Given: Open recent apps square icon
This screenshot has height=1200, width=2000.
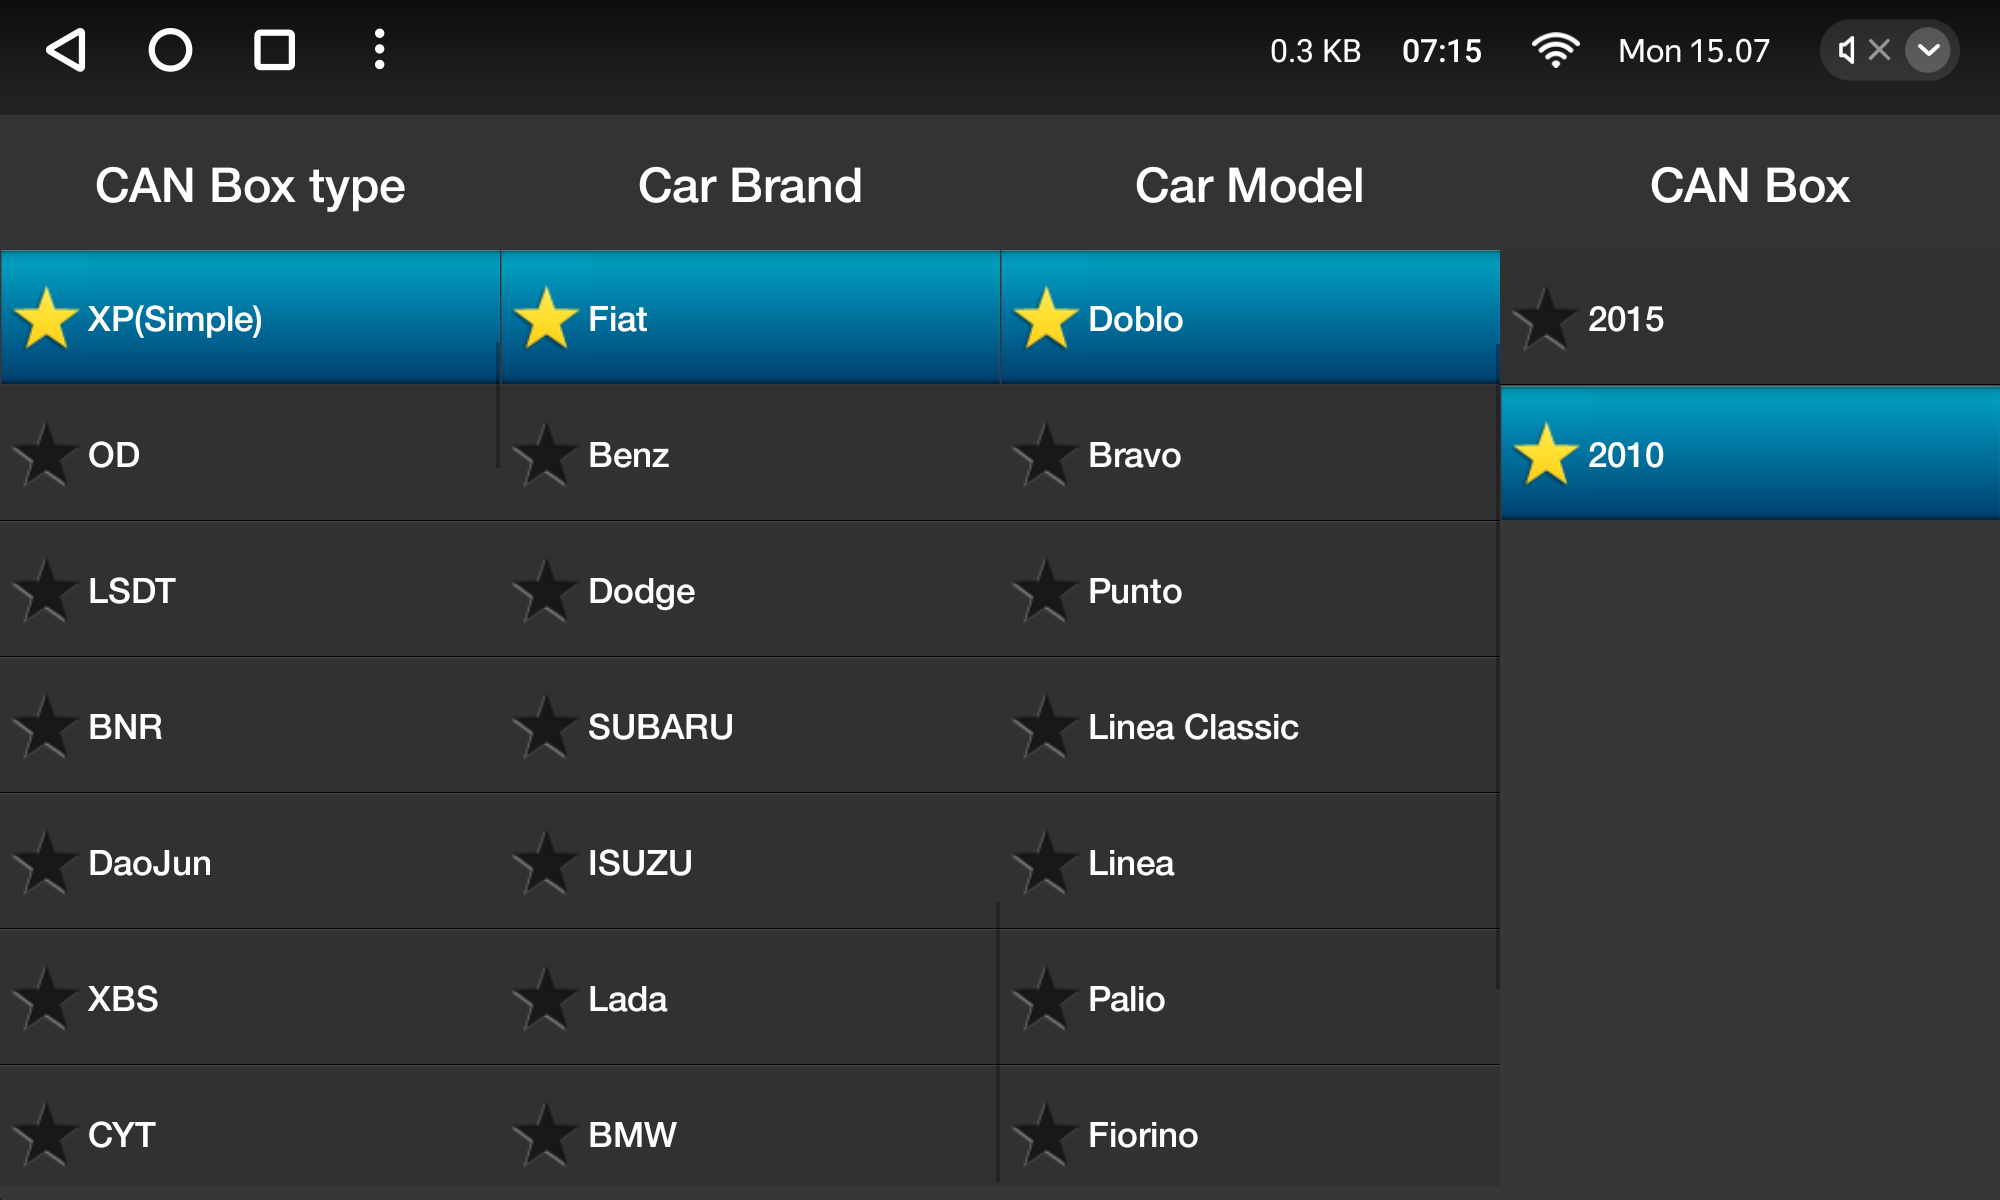Looking at the screenshot, I should pos(274,50).
